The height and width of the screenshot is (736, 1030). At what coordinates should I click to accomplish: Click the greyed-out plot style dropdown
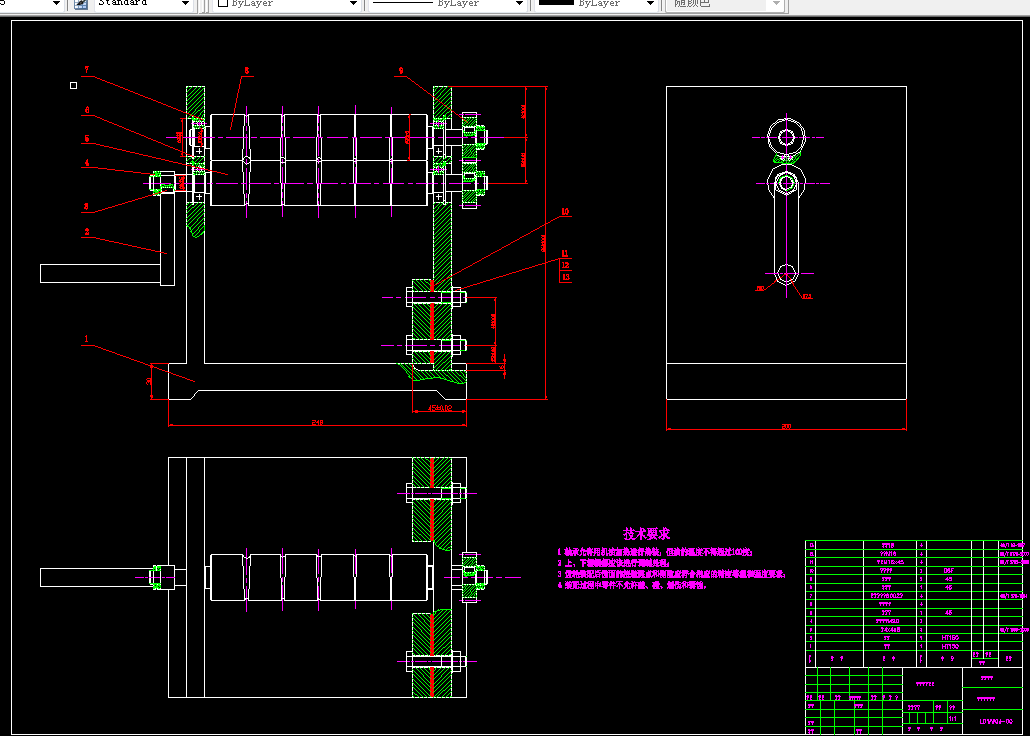tap(725, 4)
